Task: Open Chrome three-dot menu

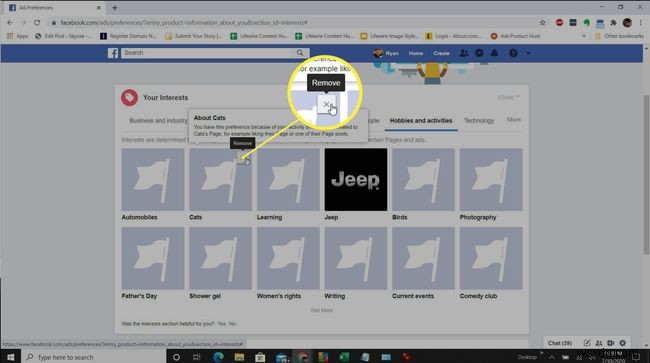Action: click(x=641, y=22)
